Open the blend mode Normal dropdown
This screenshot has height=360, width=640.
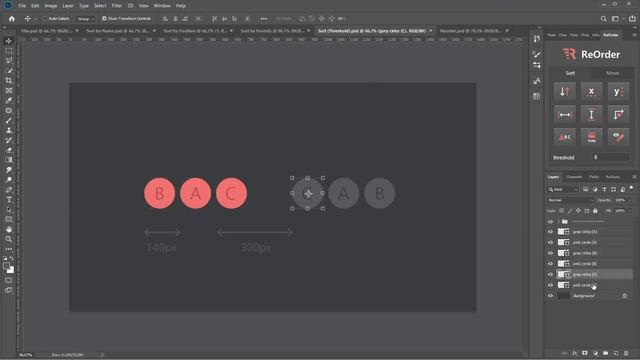pyautogui.click(x=570, y=200)
